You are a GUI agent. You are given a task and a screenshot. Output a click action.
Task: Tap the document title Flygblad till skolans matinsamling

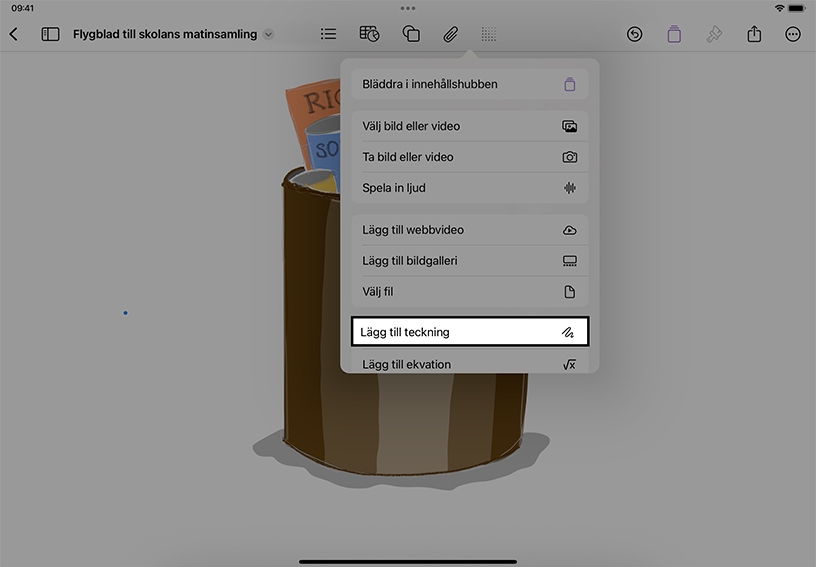(165, 34)
